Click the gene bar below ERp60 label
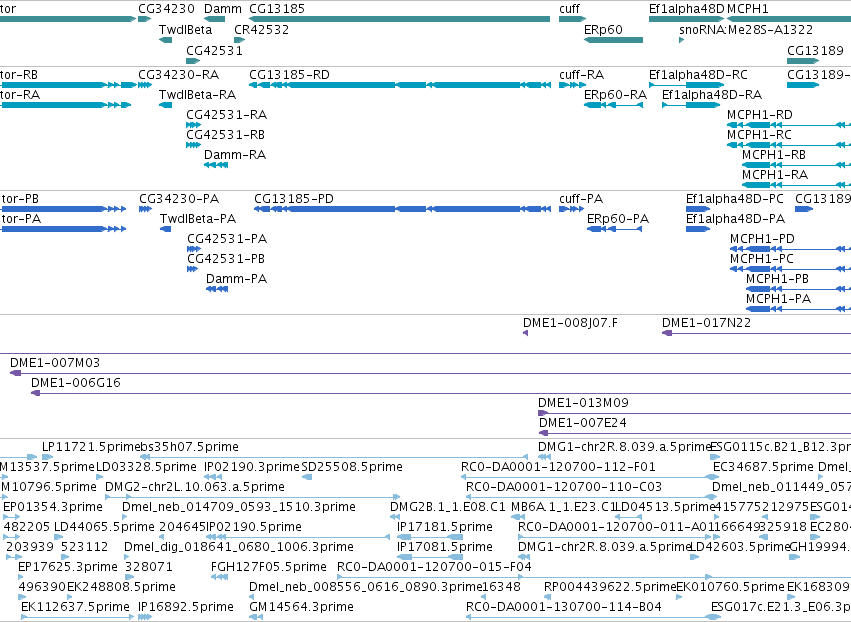 (x=613, y=40)
